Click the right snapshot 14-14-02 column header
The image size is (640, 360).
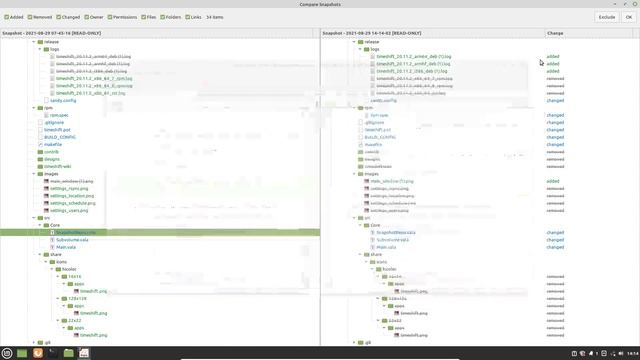click(433, 33)
